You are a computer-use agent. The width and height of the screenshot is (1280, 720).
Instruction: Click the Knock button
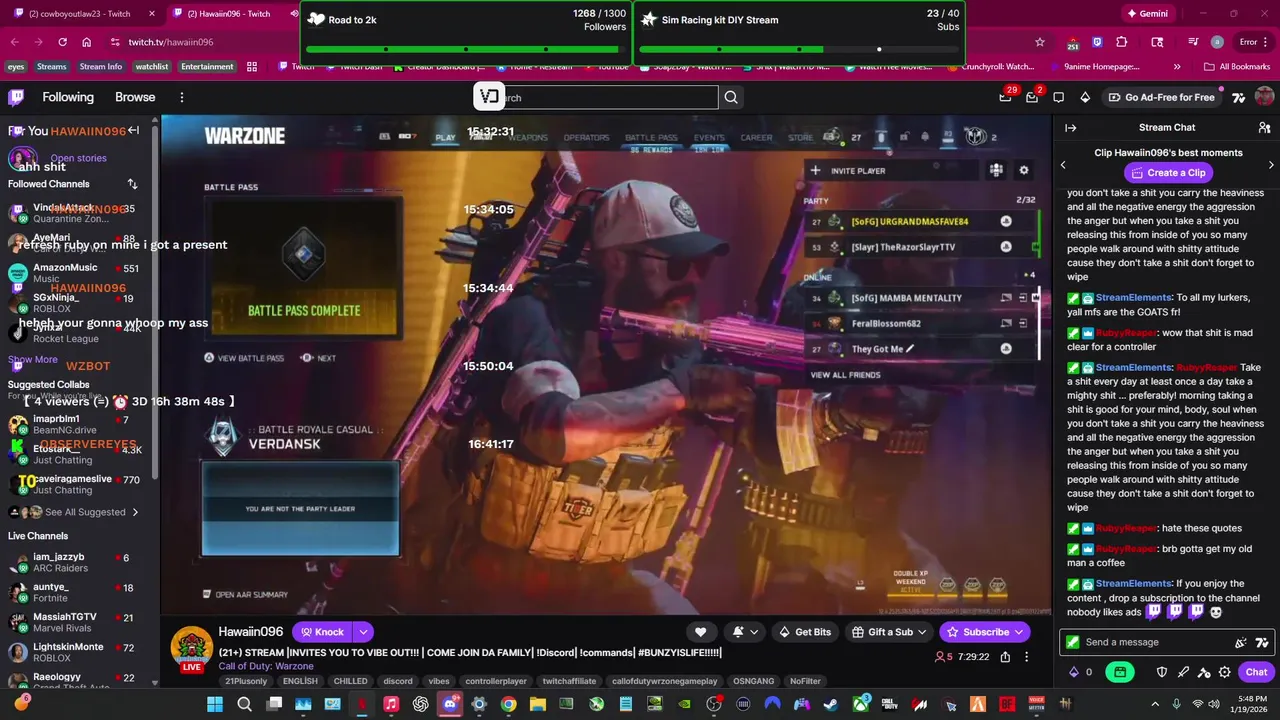pos(321,632)
